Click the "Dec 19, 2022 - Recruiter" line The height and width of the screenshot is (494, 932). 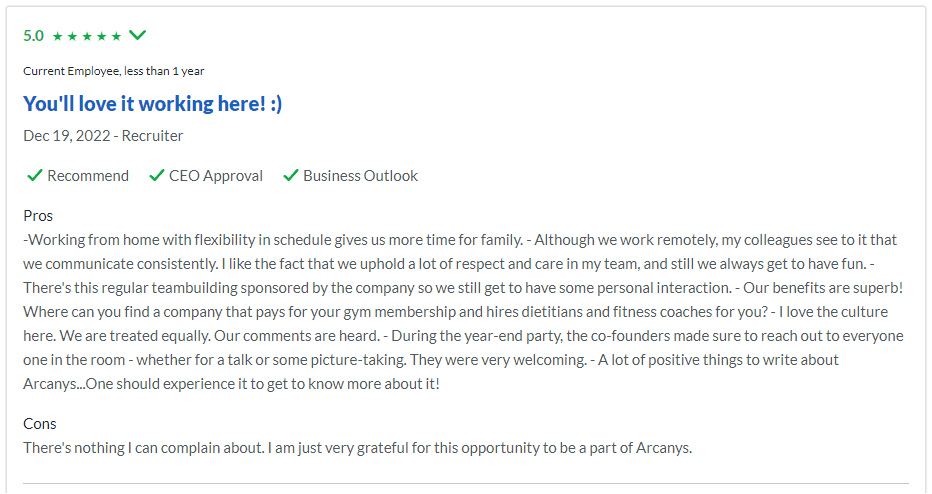103,136
